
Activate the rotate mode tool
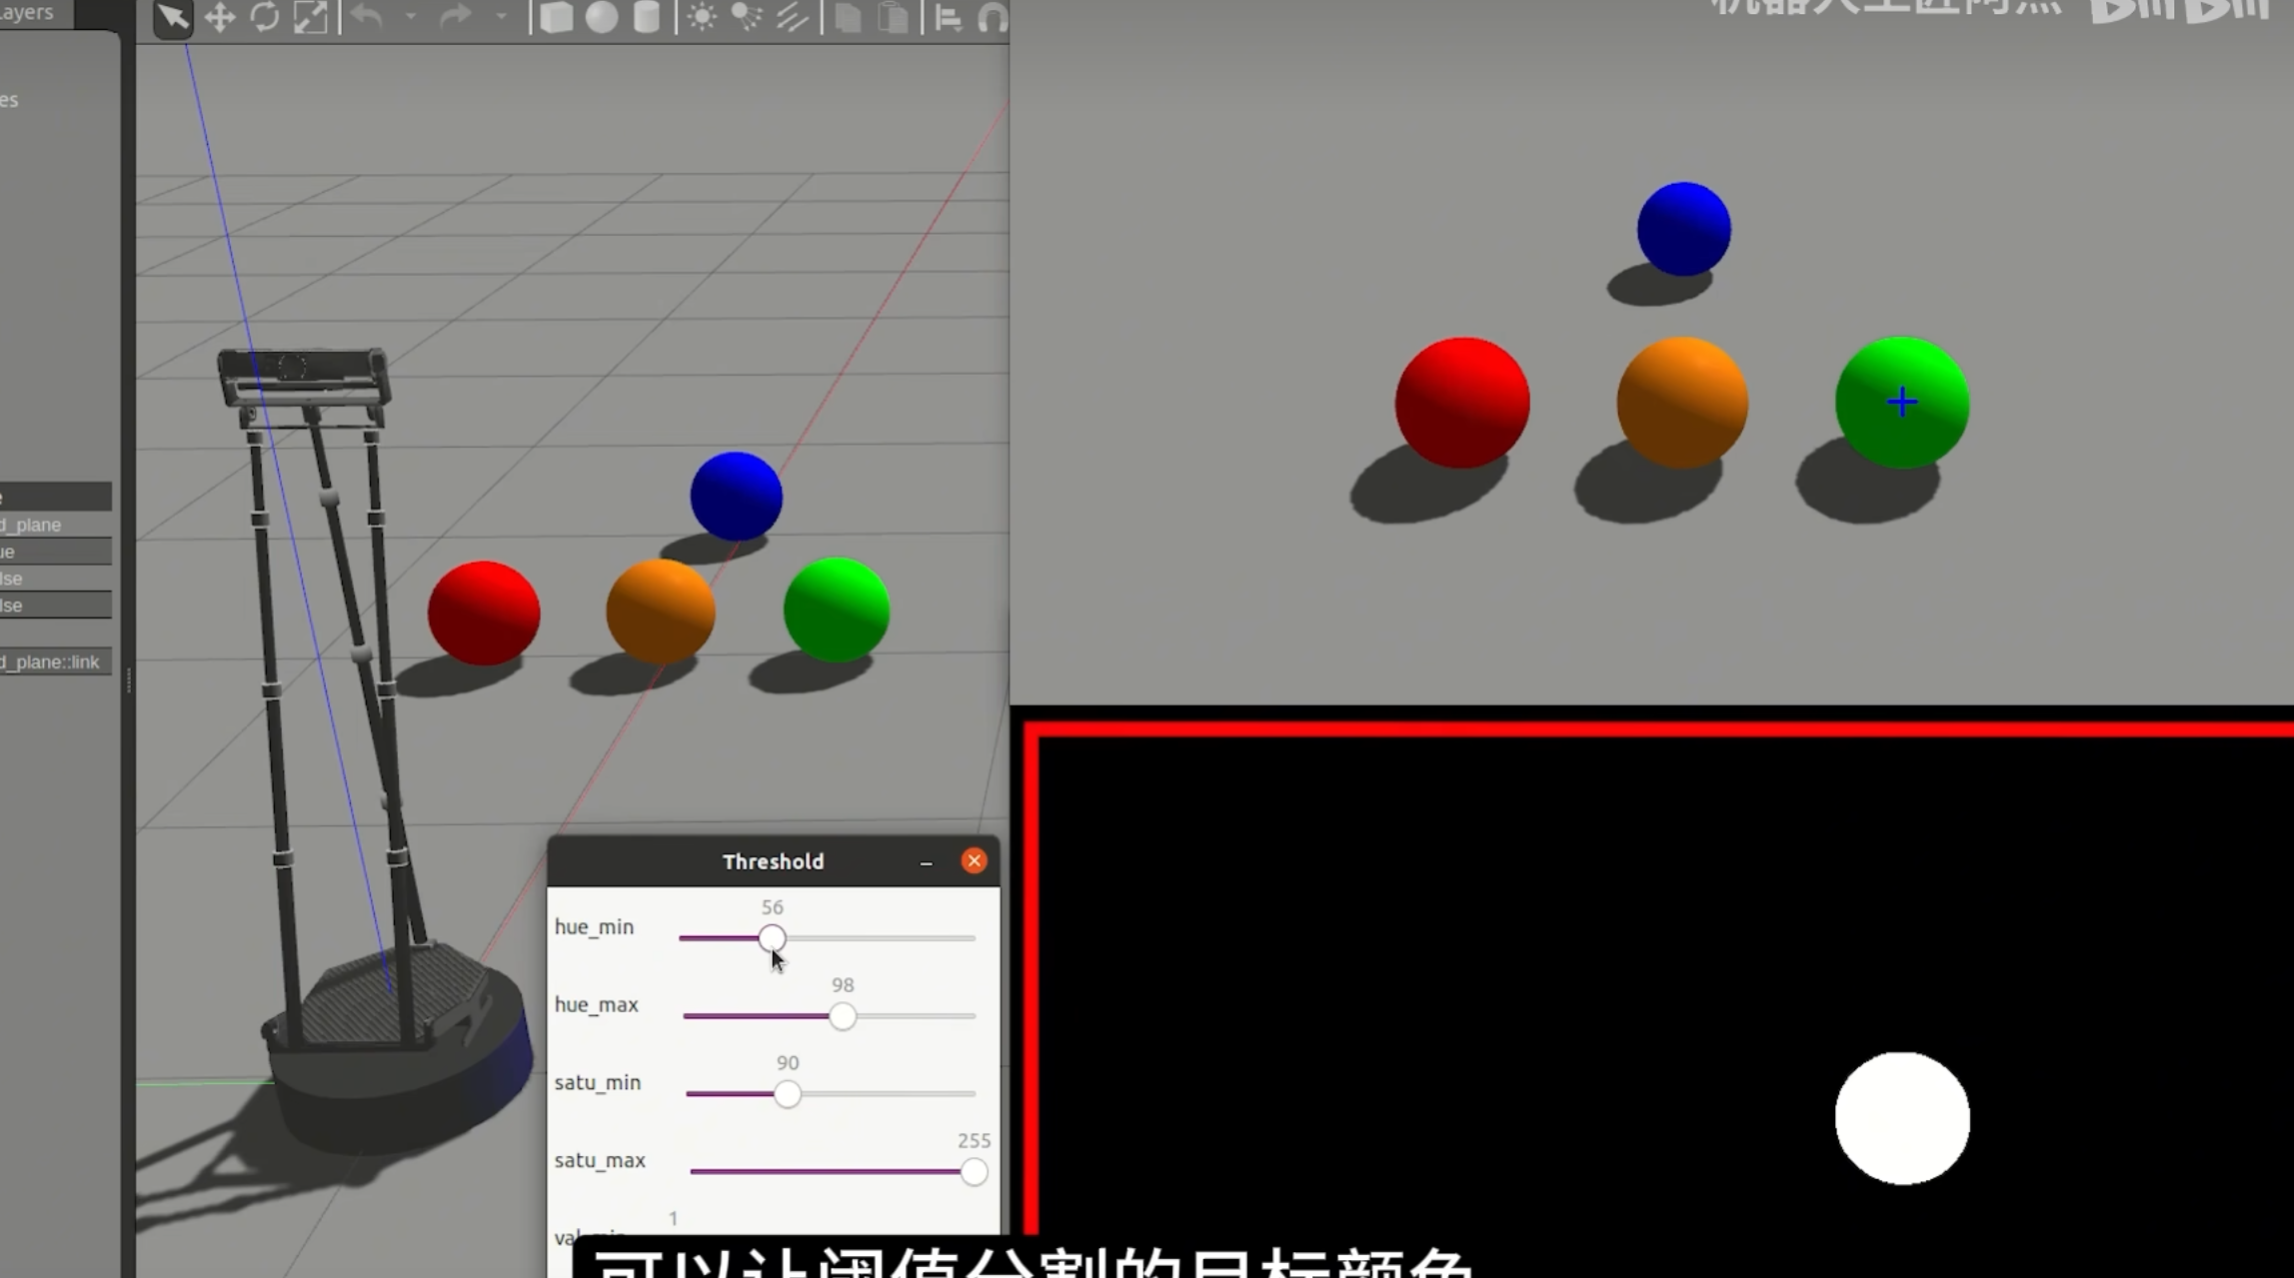[265, 17]
